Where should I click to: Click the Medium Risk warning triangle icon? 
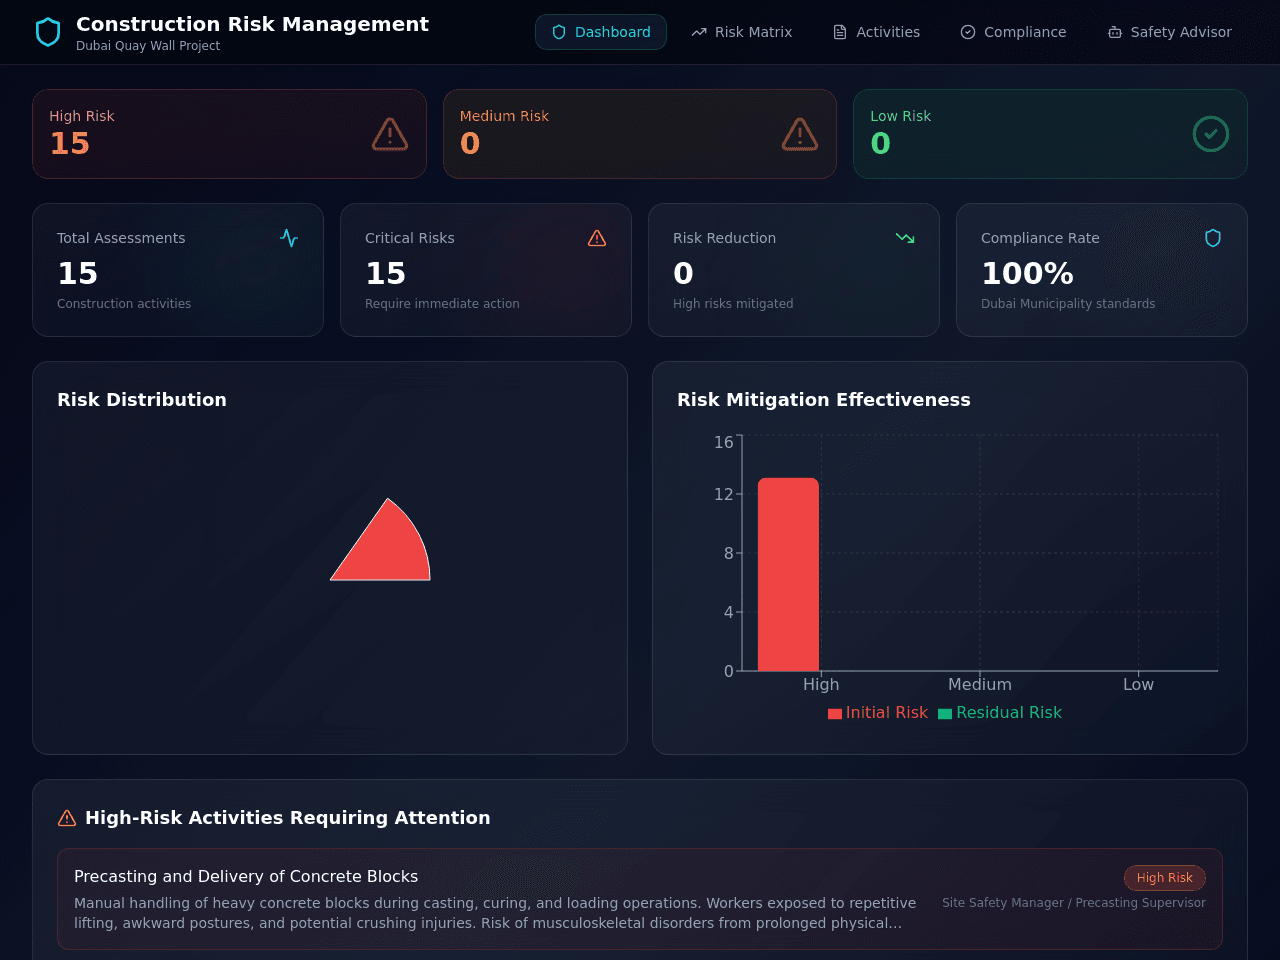(x=800, y=134)
